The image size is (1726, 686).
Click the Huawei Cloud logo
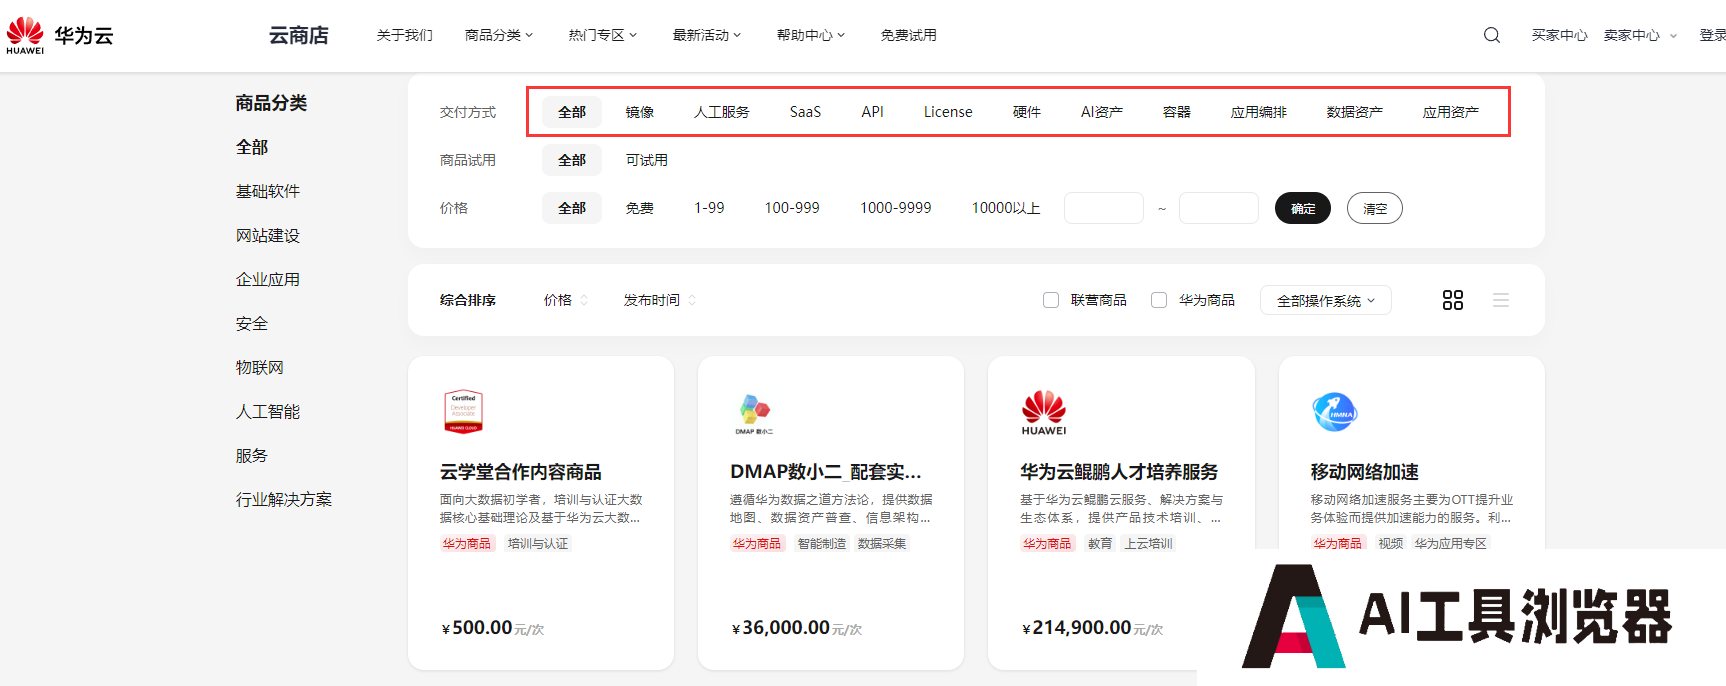pyautogui.click(x=59, y=35)
